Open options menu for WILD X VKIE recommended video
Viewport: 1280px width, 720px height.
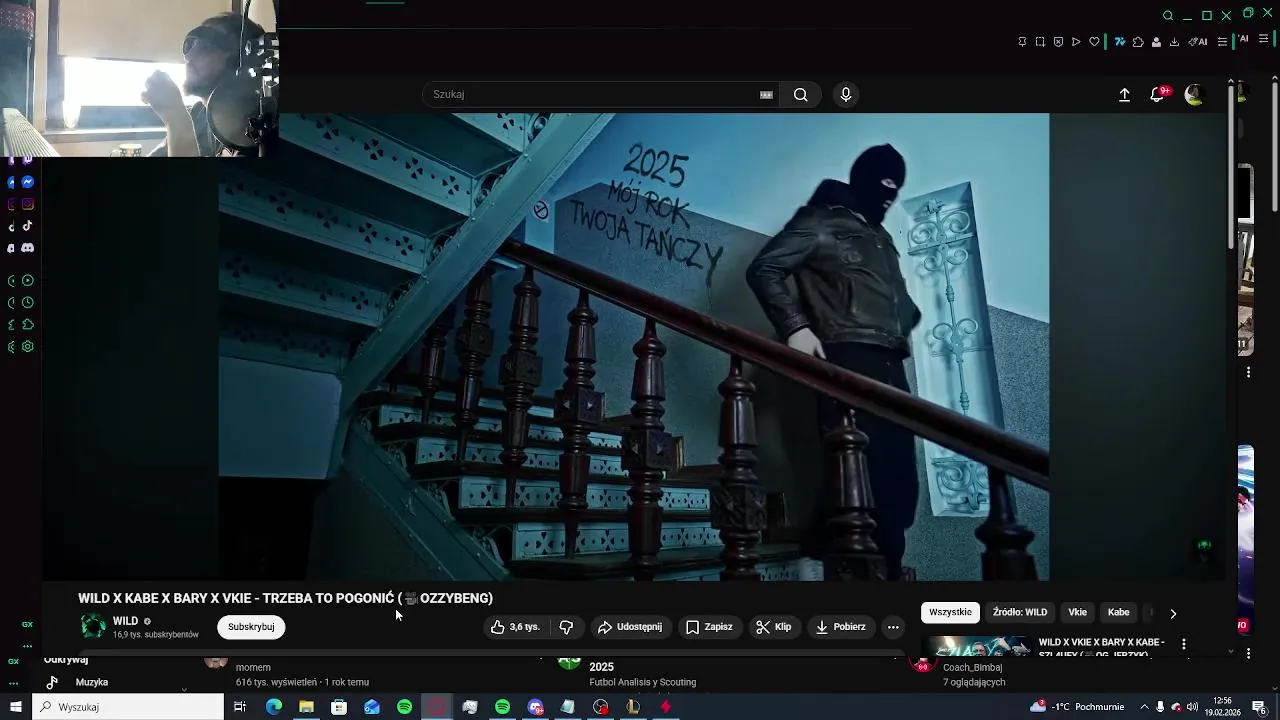(x=1183, y=644)
